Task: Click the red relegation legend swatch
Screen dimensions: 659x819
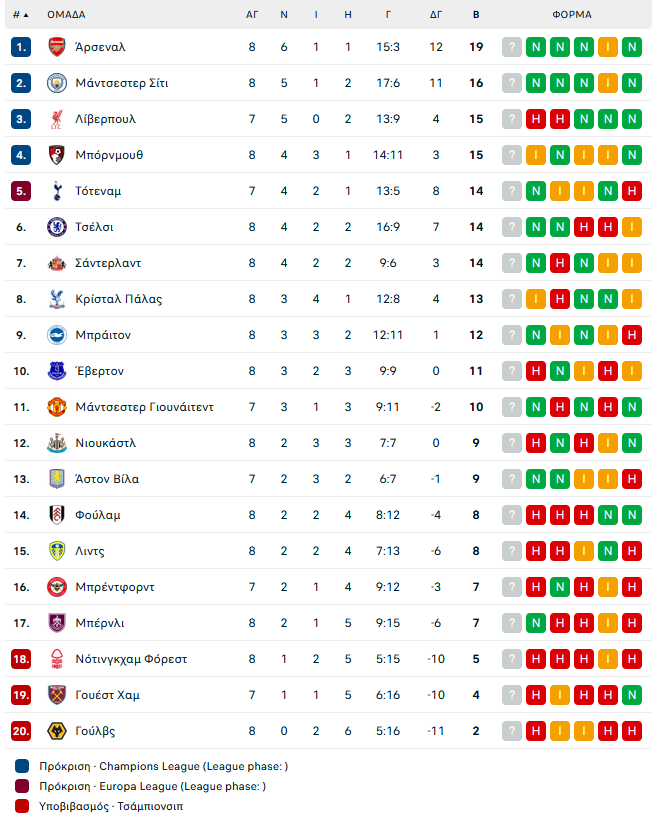Action: coord(23,805)
